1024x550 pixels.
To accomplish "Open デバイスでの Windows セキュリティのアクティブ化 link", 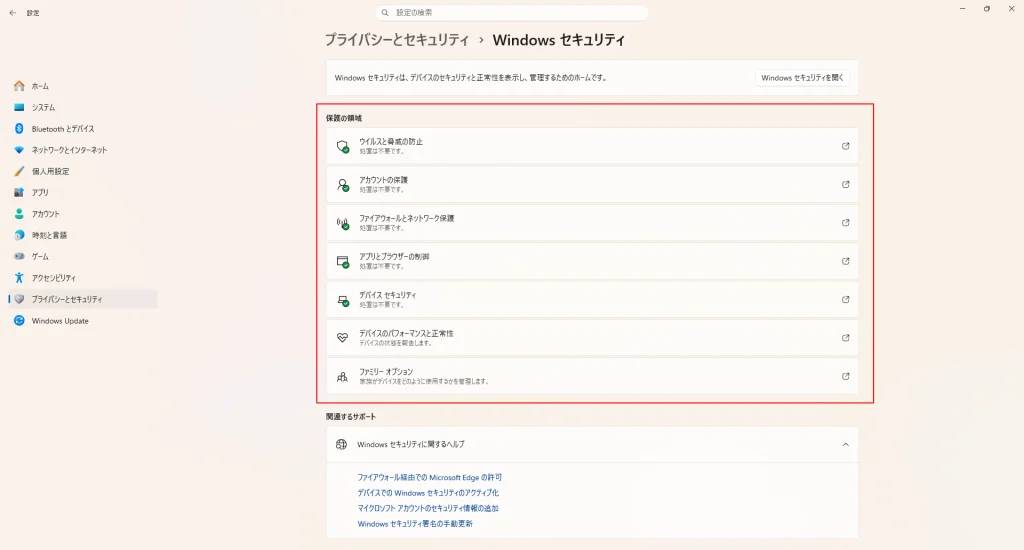I will pyautogui.click(x=428, y=493).
